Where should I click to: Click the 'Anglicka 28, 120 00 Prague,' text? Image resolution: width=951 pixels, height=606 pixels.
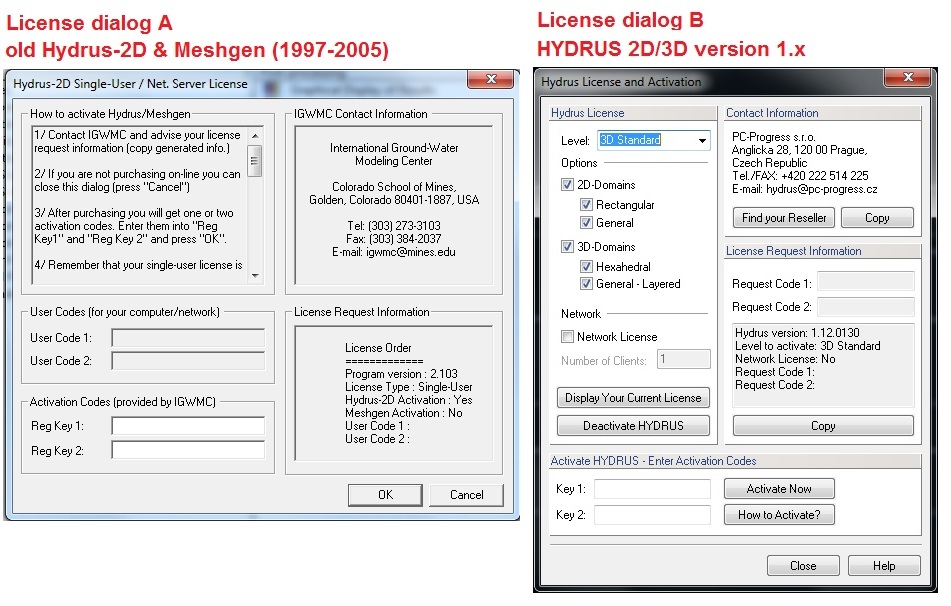click(799, 150)
